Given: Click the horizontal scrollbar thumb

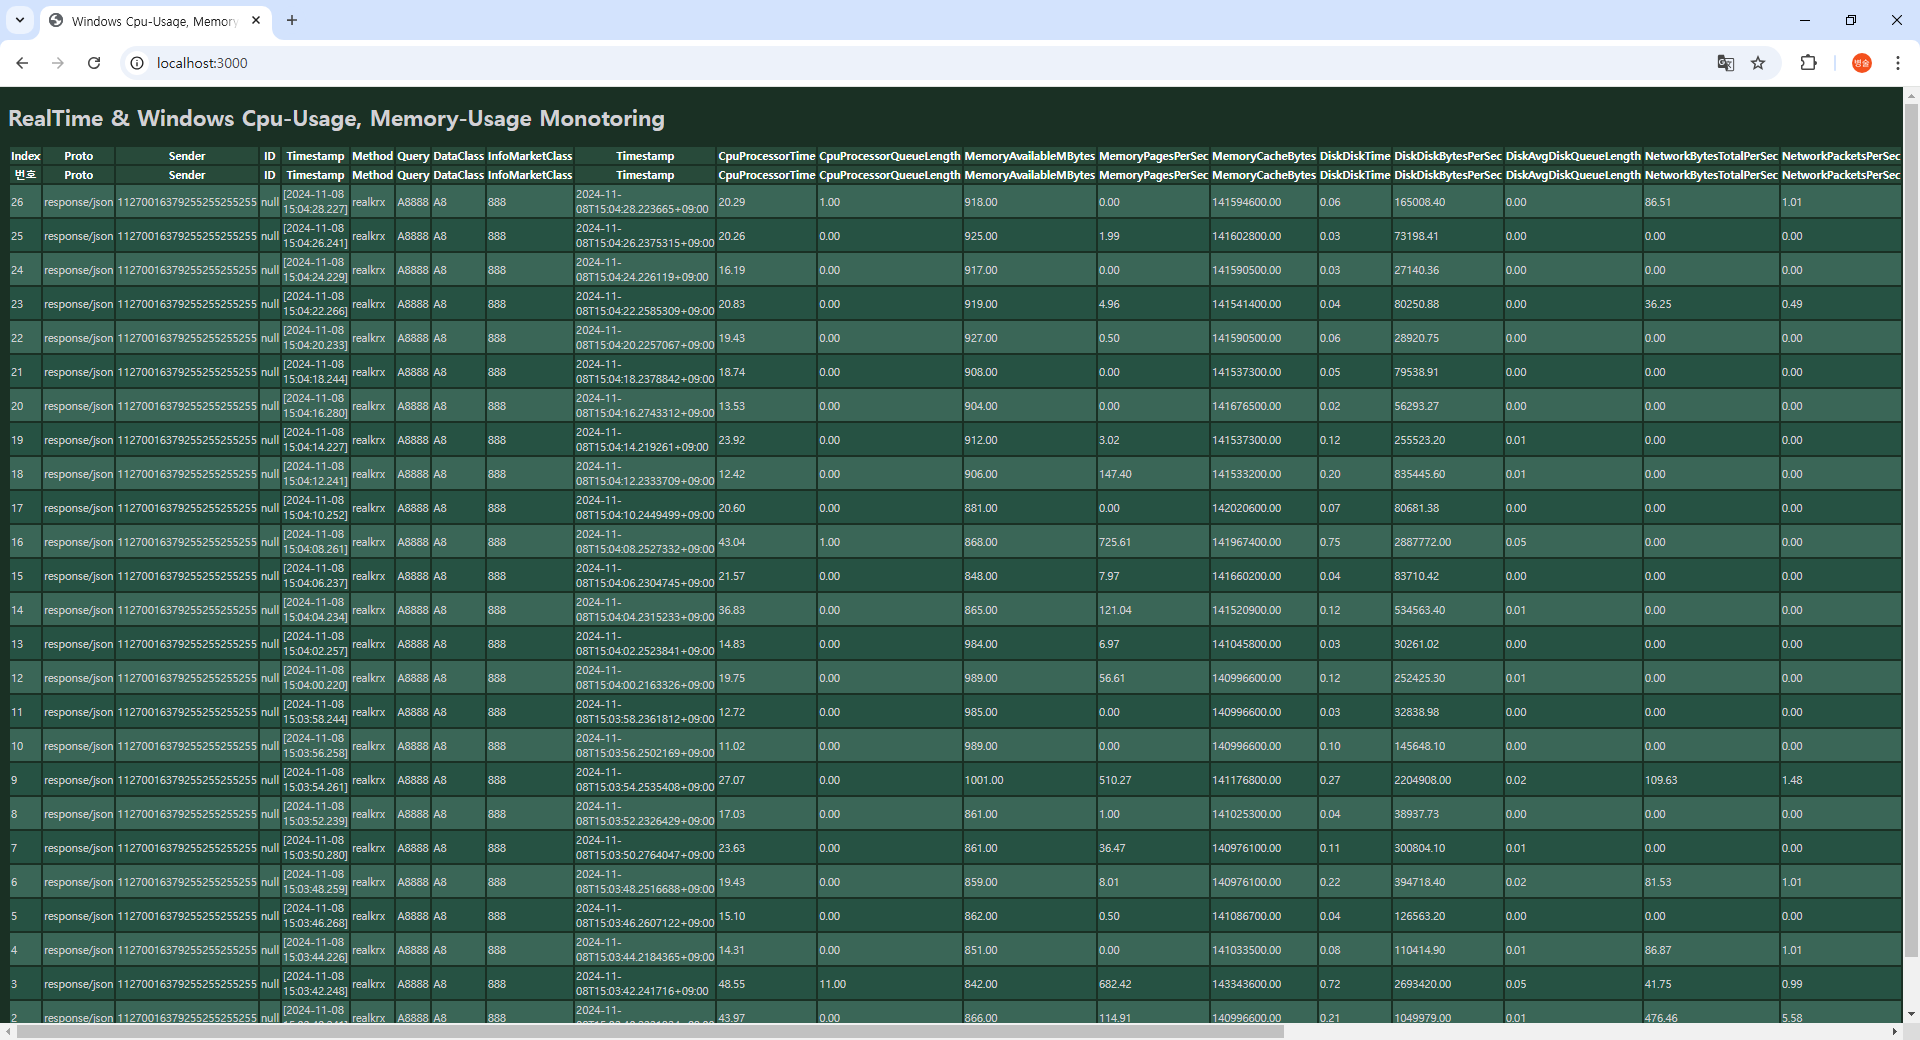Looking at the screenshot, I should pyautogui.click(x=650, y=1032).
